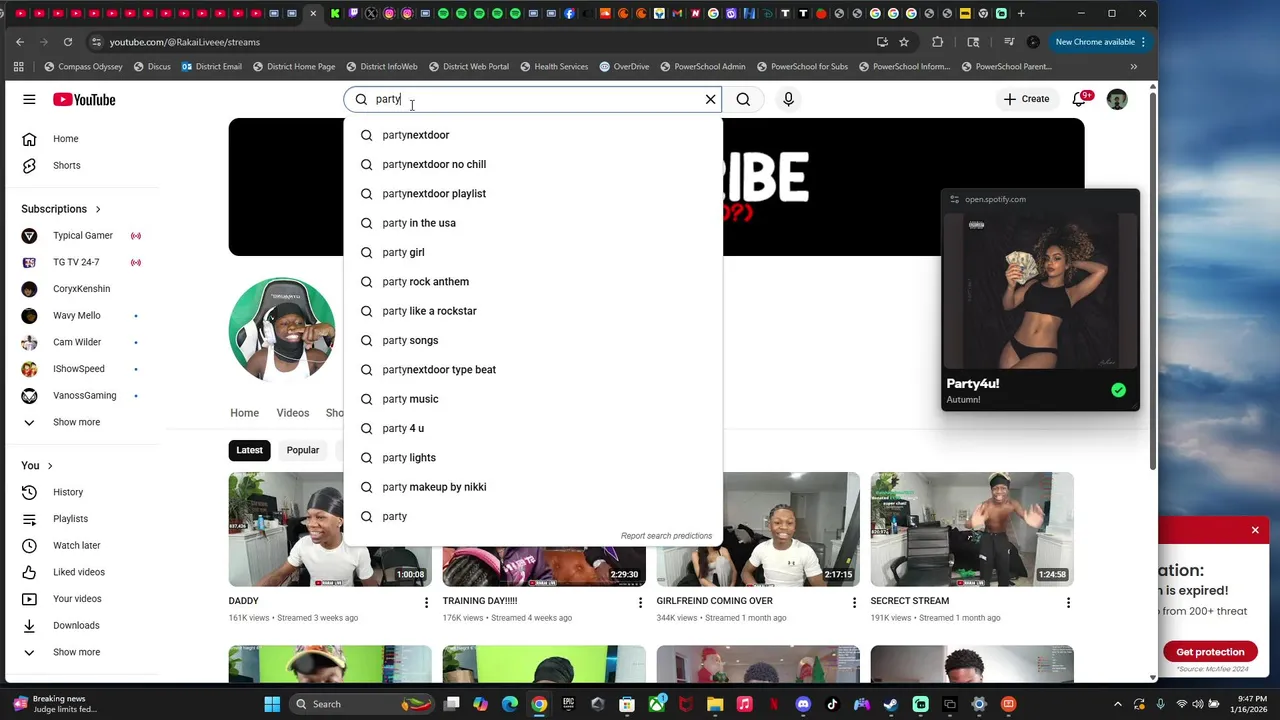Screen dimensions: 1280x720
Task: Select the Latest filter chip
Action: pos(250,450)
